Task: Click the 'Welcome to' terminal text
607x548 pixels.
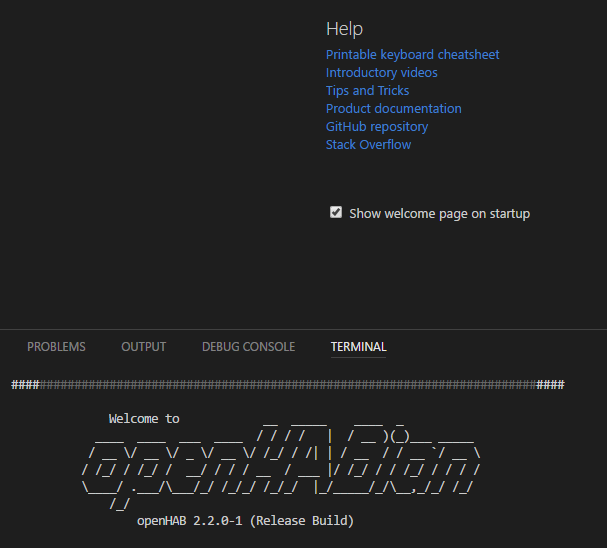Action: (x=144, y=419)
